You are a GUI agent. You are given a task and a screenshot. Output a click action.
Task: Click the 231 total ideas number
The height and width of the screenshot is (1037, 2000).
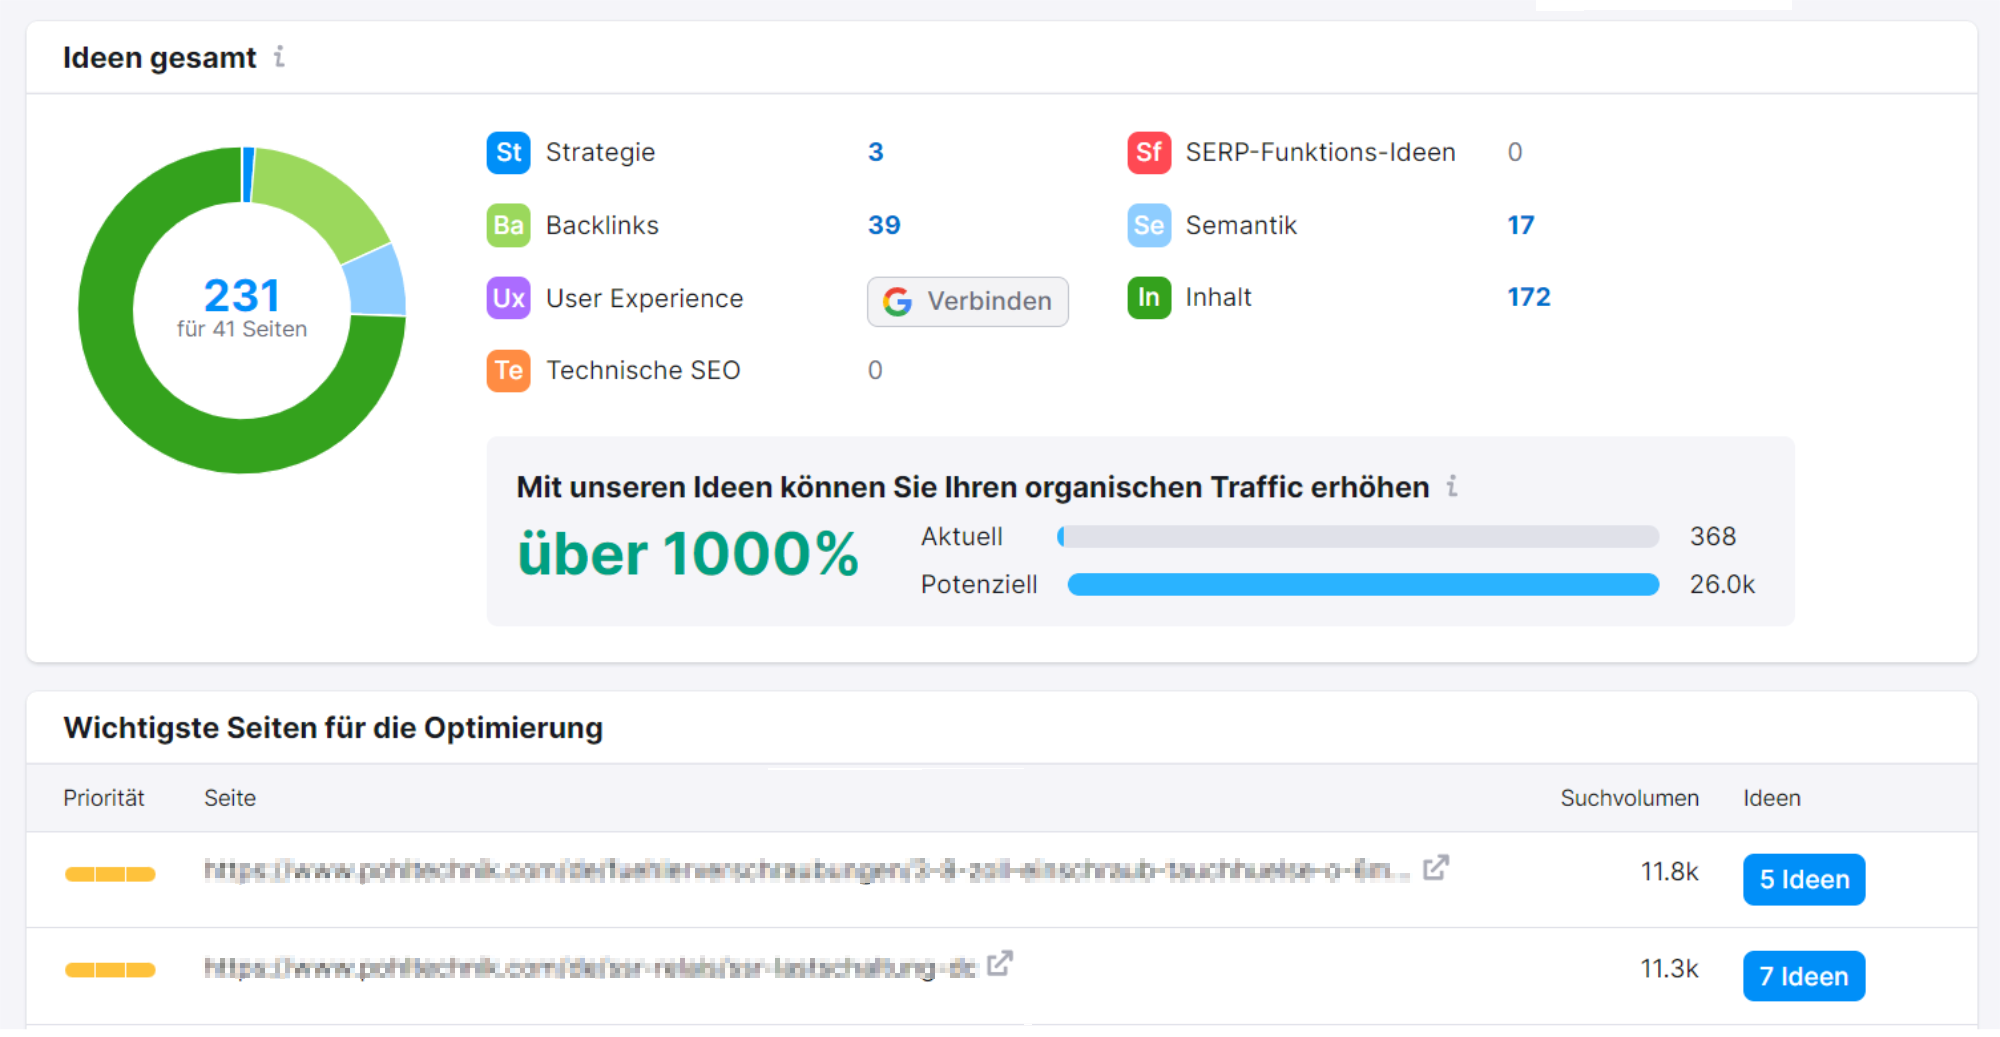242,295
